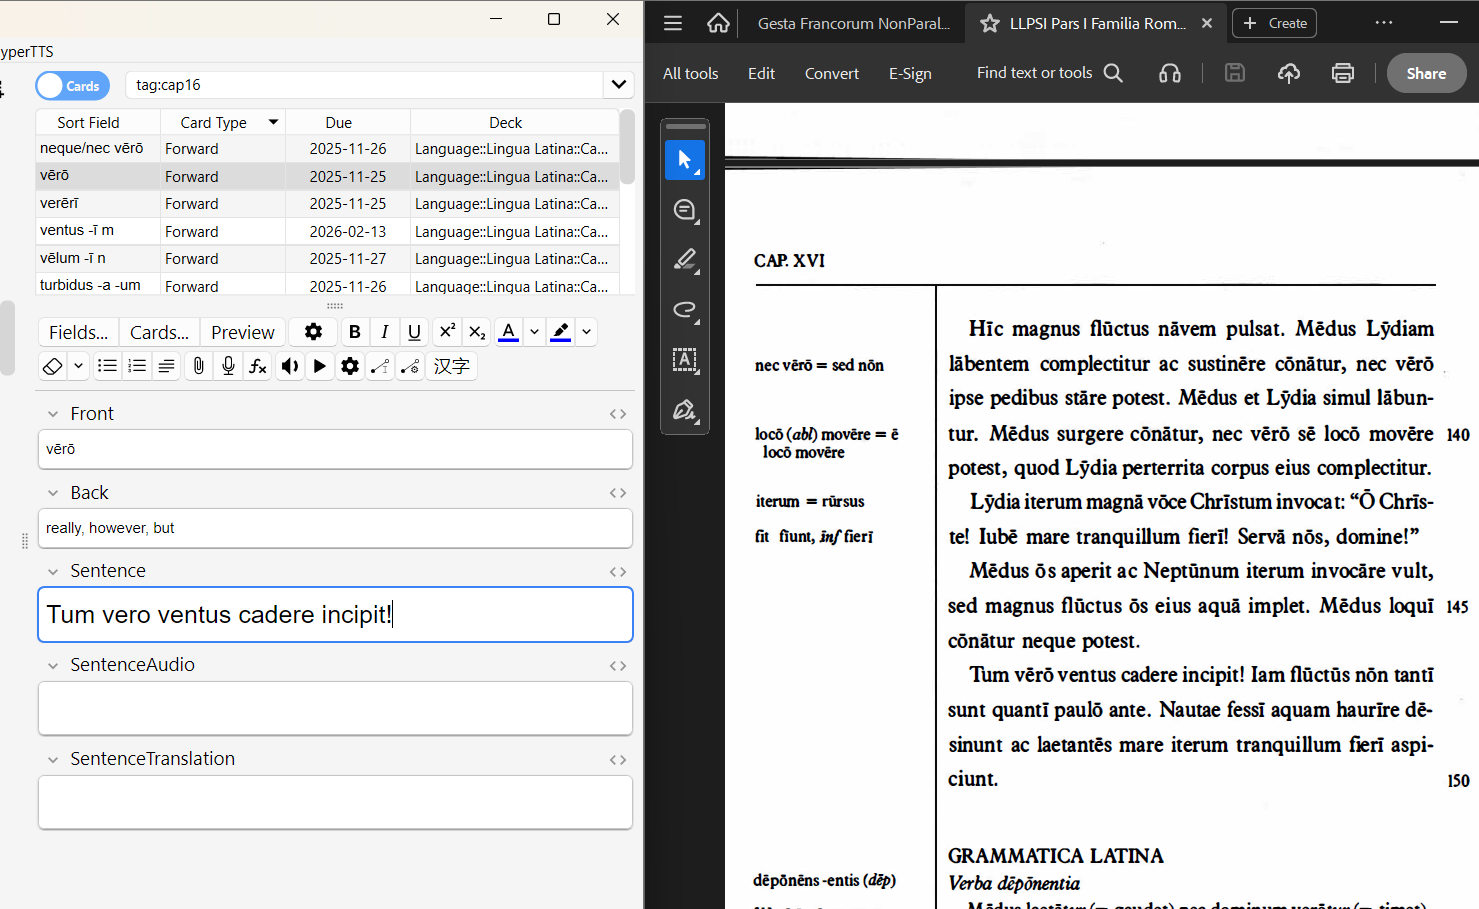Click the record audio microphone icon

(228, 366)
